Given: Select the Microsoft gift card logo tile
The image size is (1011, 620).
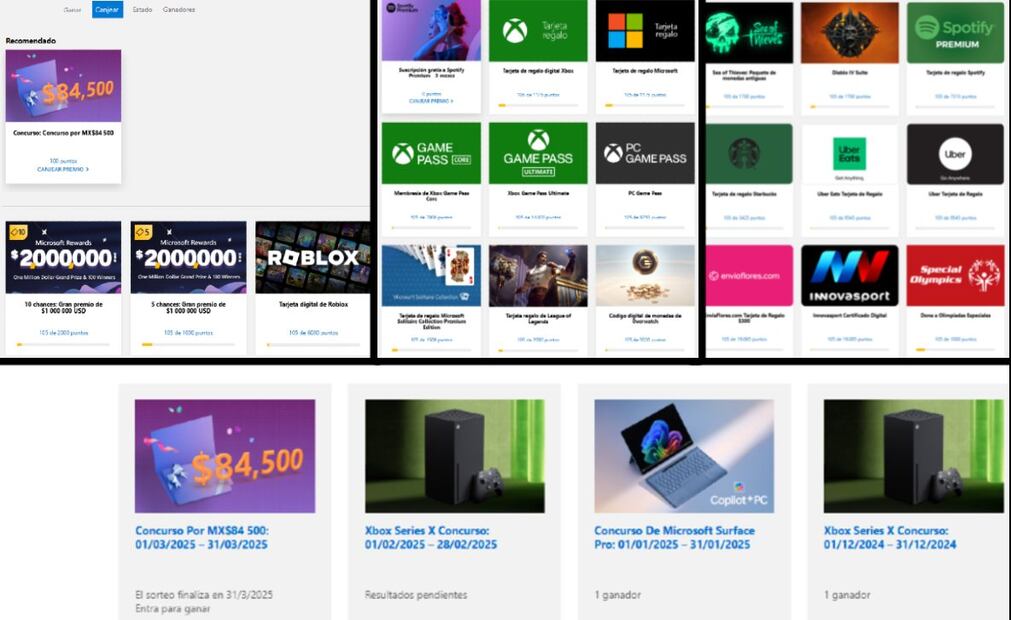Looking at the screenshot, I should pyautogui.click(x=644, y=31).
